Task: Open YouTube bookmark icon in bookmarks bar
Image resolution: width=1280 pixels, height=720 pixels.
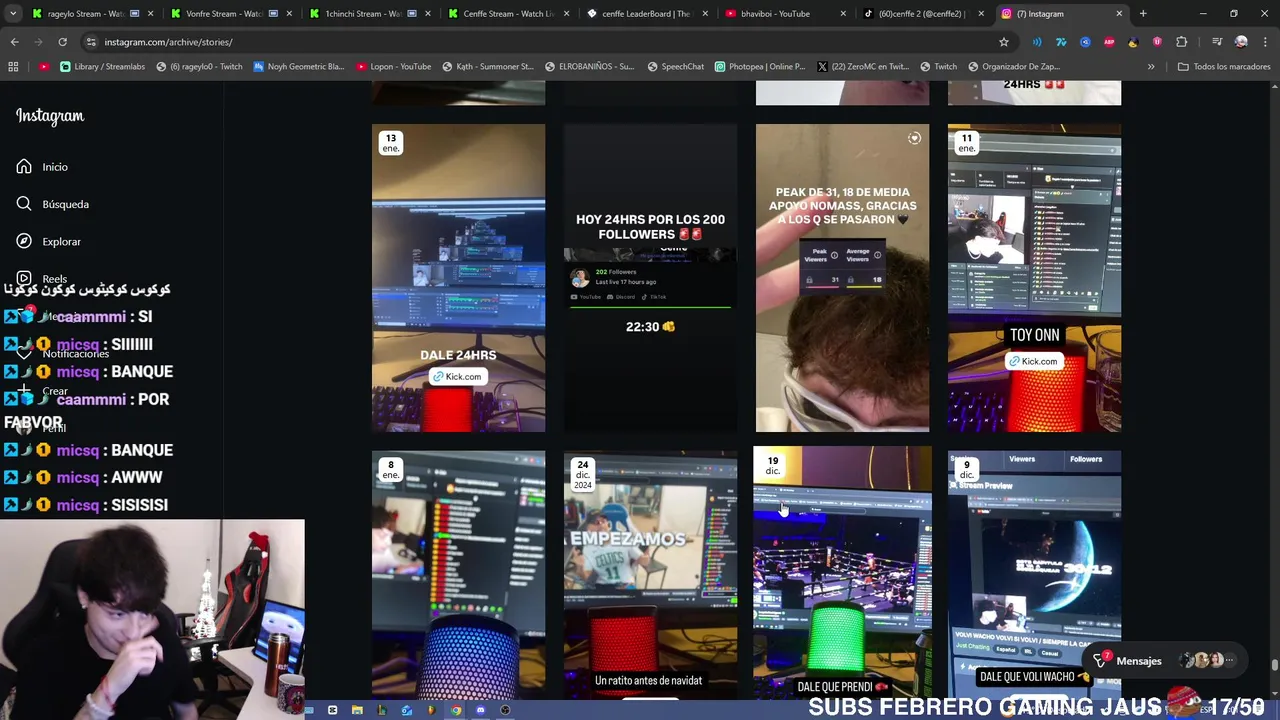Action: point(44,67)
